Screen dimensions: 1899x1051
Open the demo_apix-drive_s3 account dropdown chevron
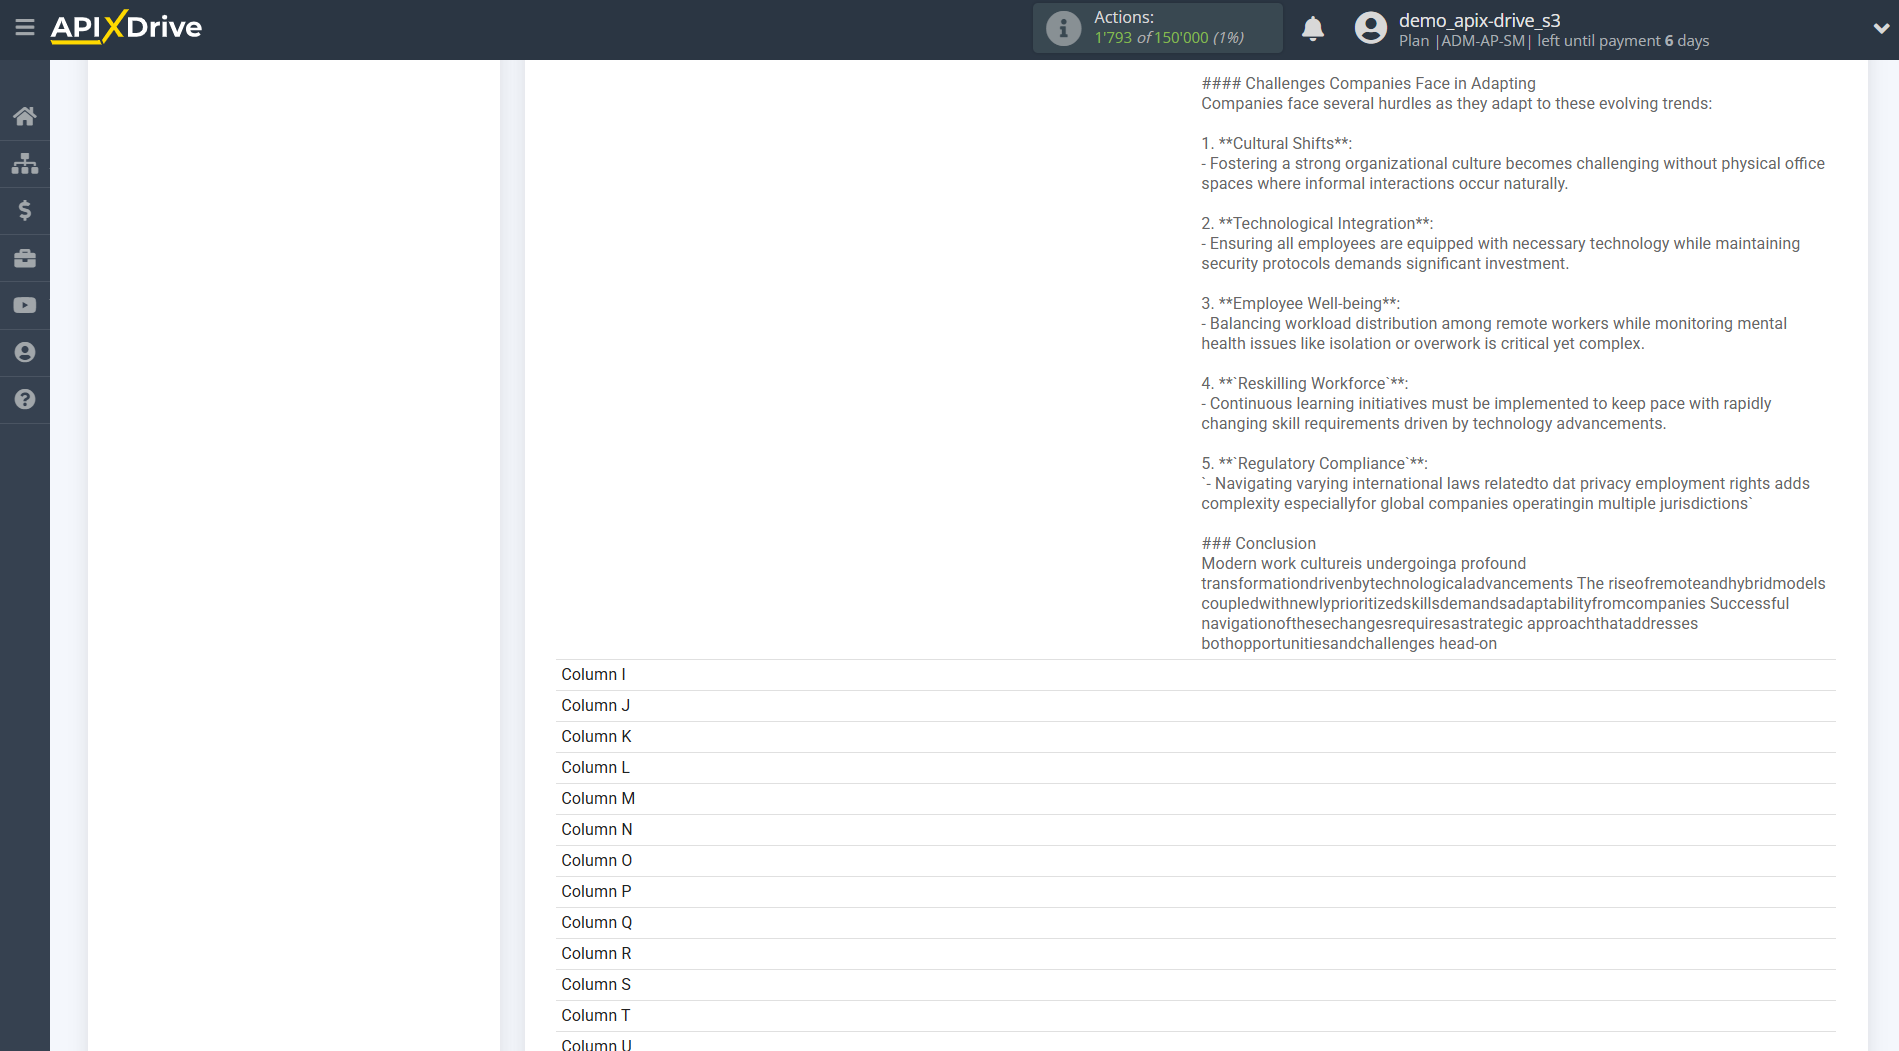(1879, 28)
